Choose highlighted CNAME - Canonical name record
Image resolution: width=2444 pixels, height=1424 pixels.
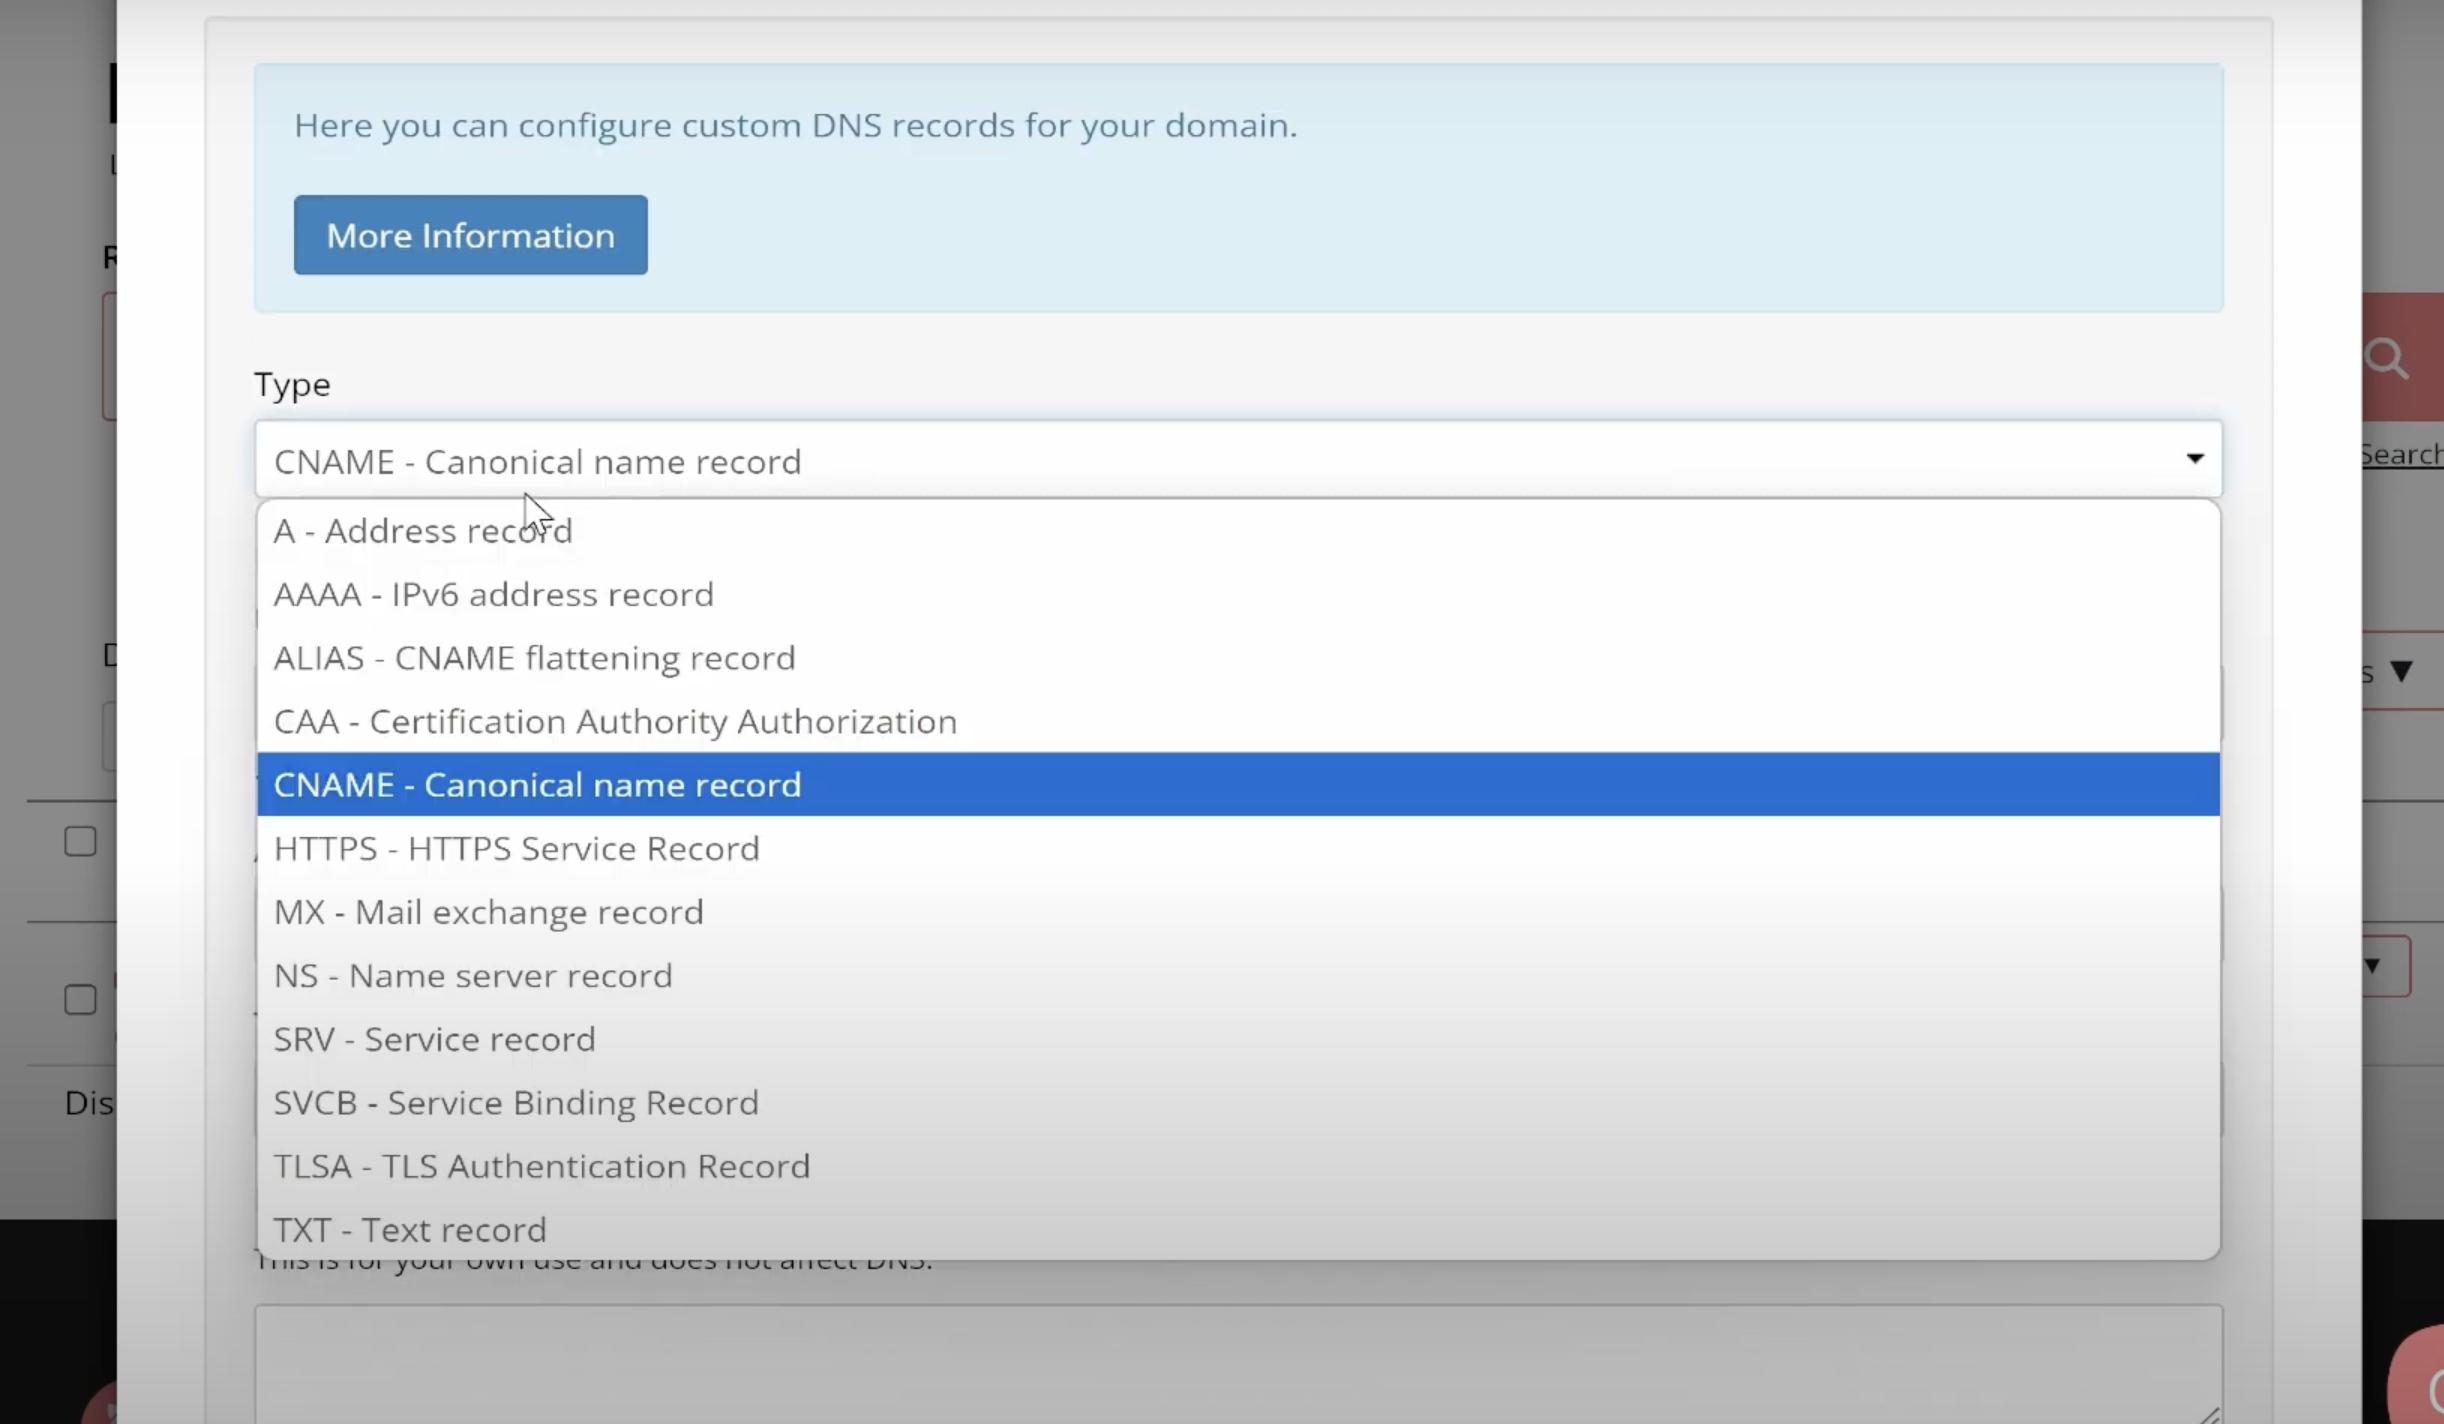[537, 785]
